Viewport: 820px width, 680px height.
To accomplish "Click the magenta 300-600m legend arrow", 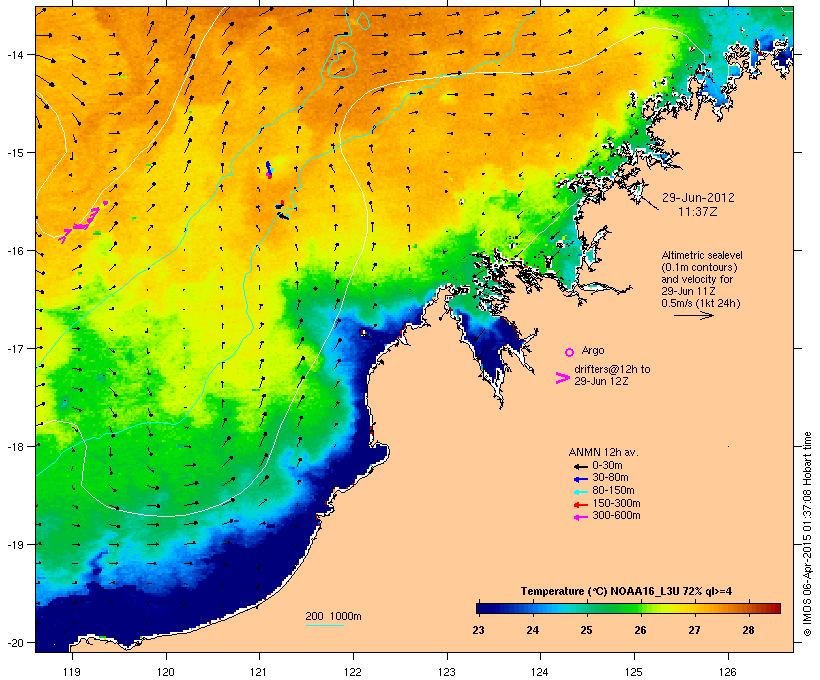I will click(581, 517).
